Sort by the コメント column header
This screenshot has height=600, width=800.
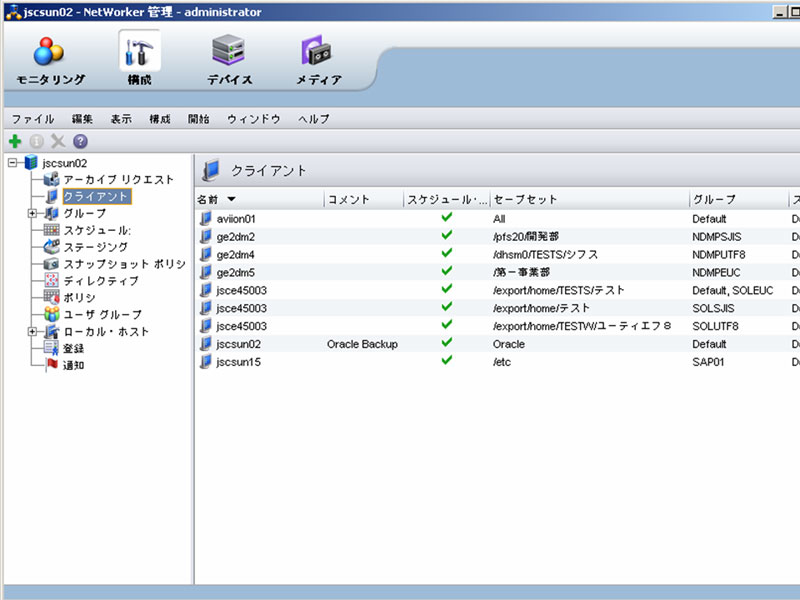(364, 199)
